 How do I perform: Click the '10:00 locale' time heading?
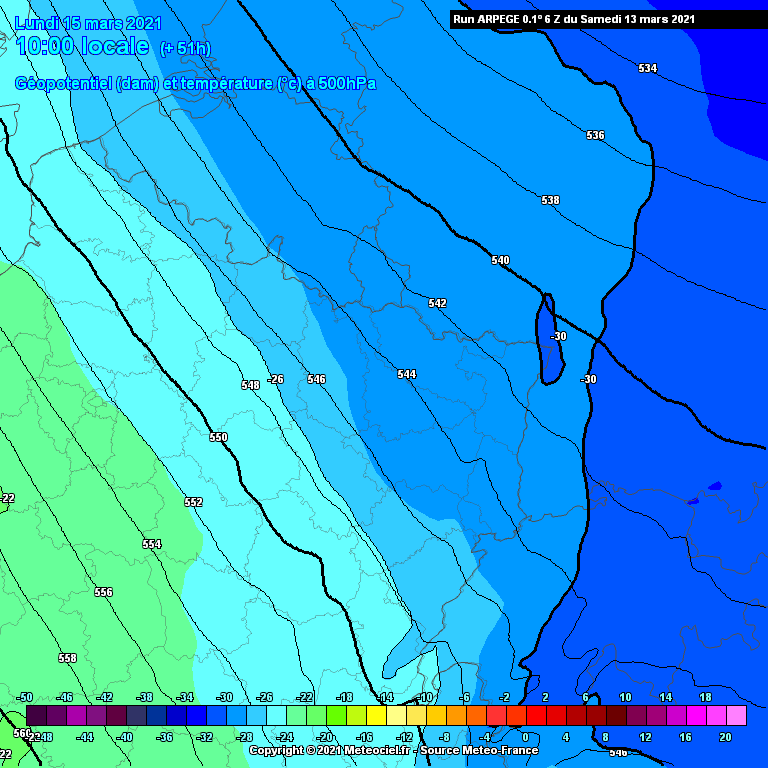tap(83, 46)
